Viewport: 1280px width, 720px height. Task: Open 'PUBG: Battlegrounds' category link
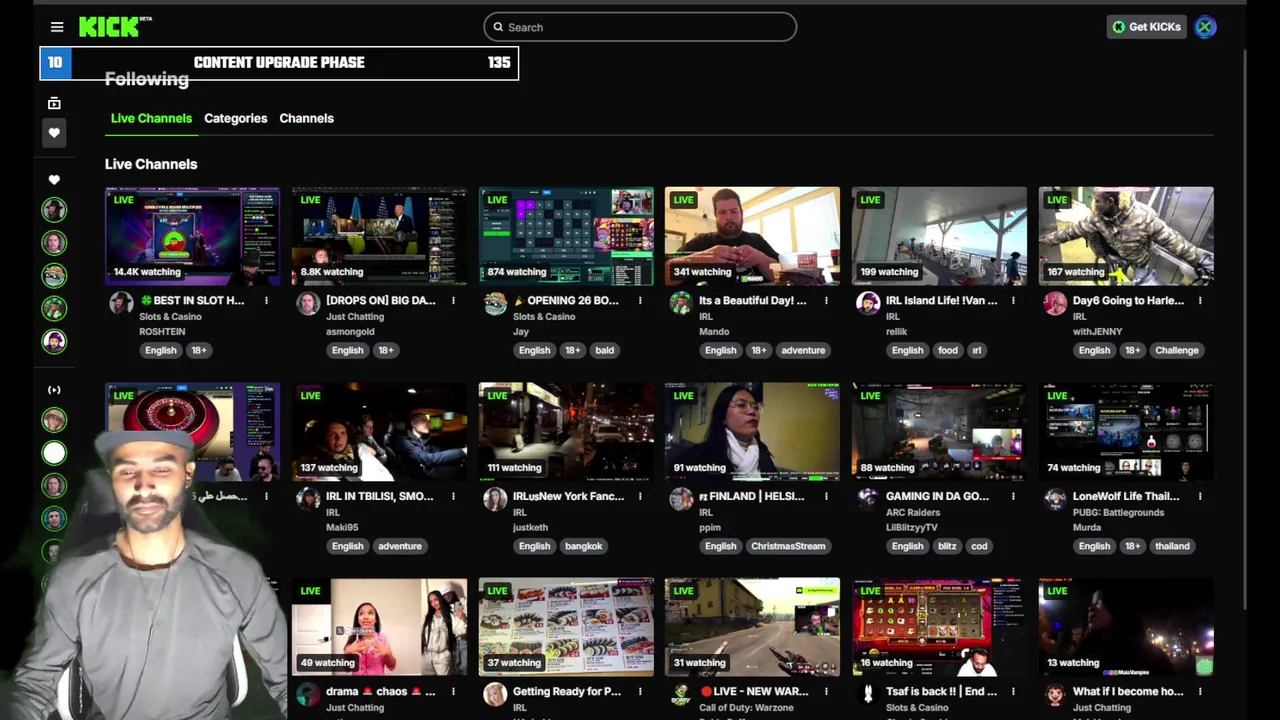(x=1119, y=512)
